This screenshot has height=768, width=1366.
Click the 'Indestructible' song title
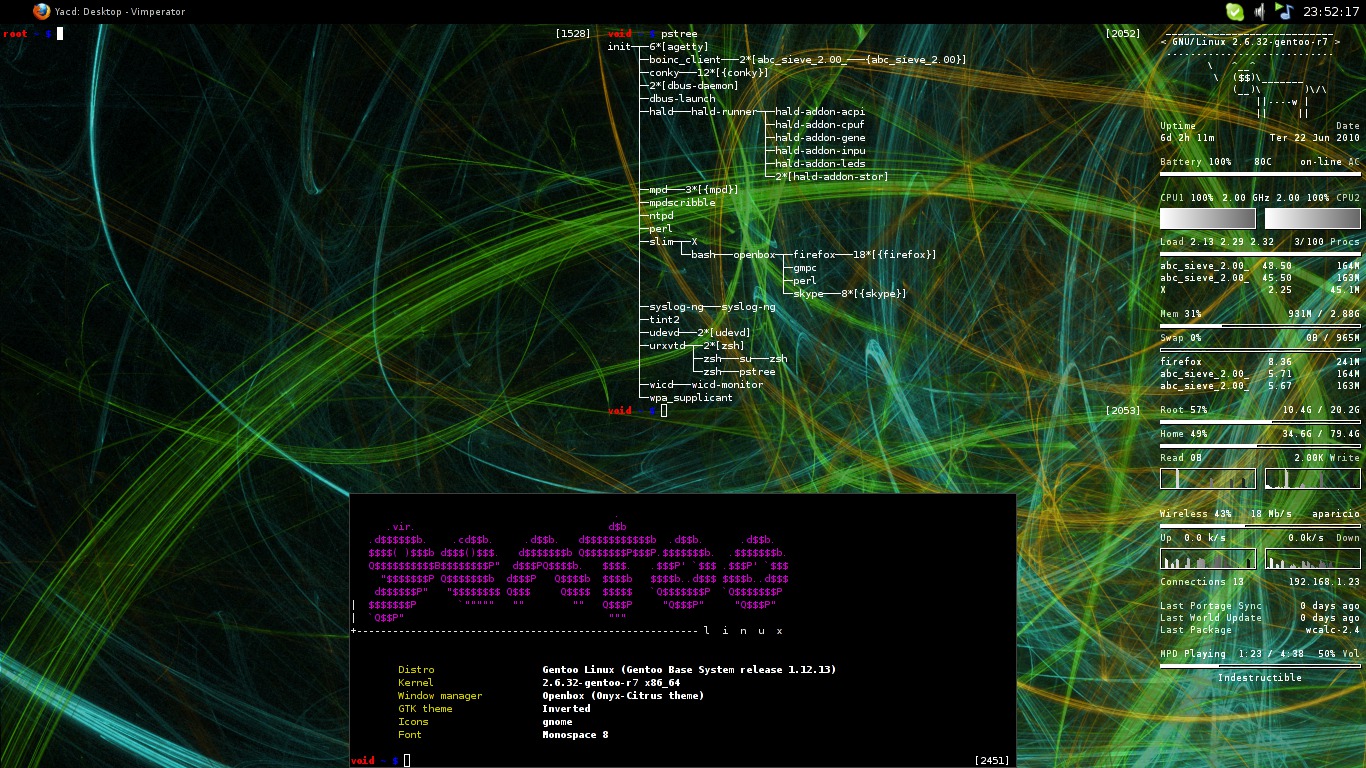click(x=1259, y=678)
